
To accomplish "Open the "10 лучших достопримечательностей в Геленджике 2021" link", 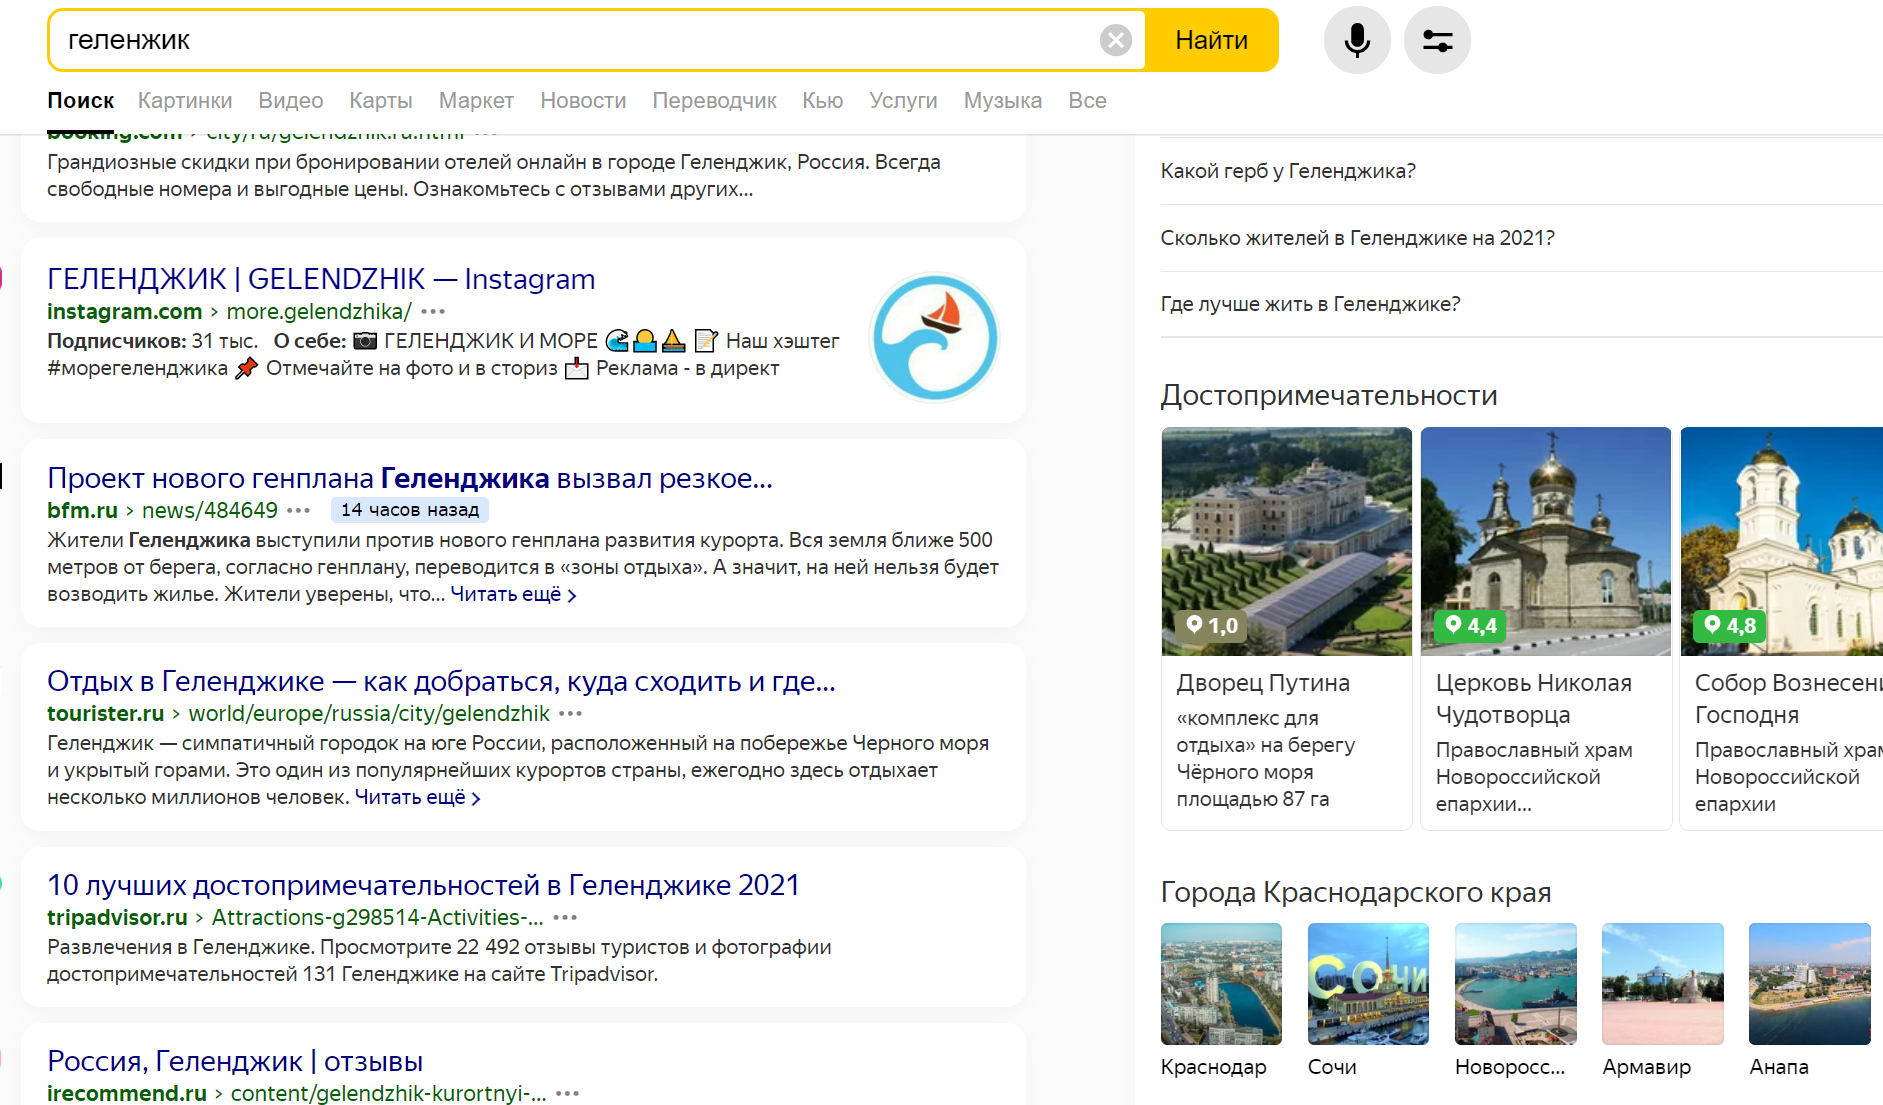I will [x=423, y=885].
